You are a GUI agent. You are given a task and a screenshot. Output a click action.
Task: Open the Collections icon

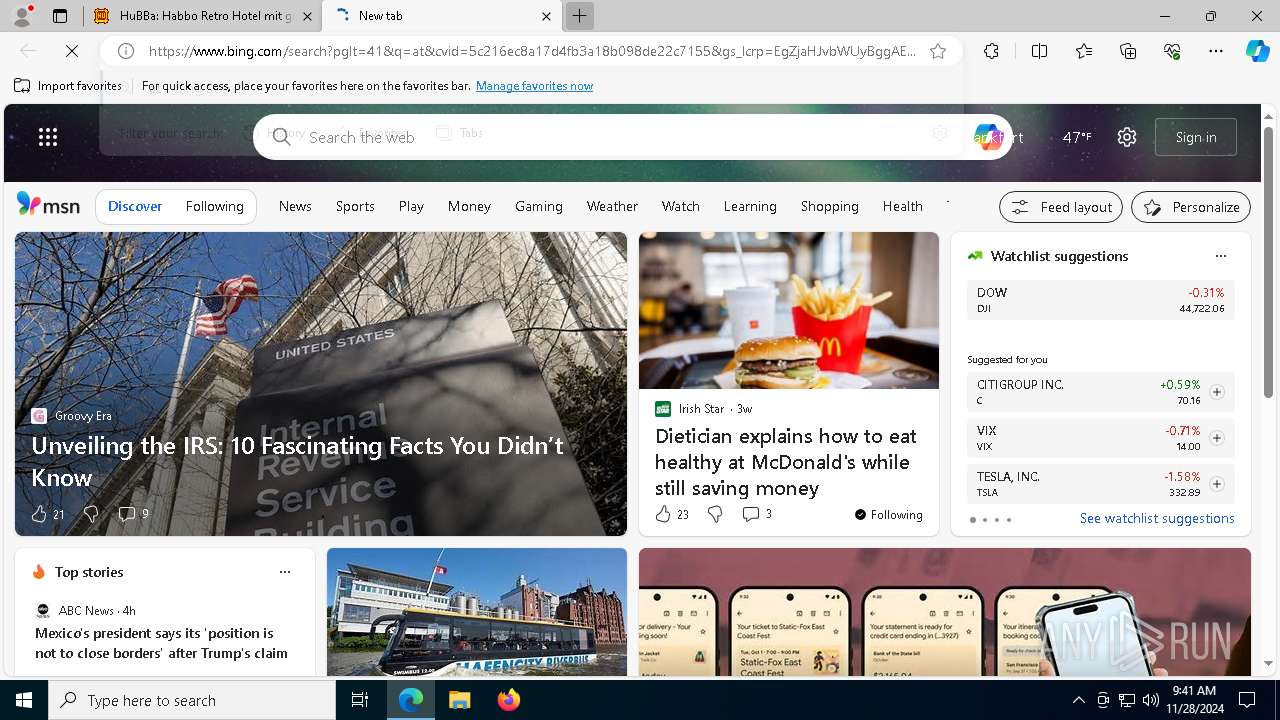(1128, 51)
